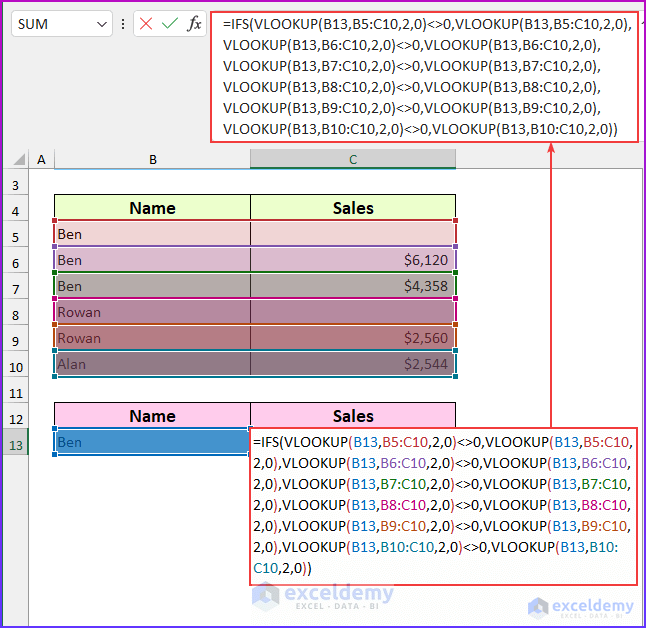Select column A header
The width and height of the screenshot is (646, 628).
[41, 159]
